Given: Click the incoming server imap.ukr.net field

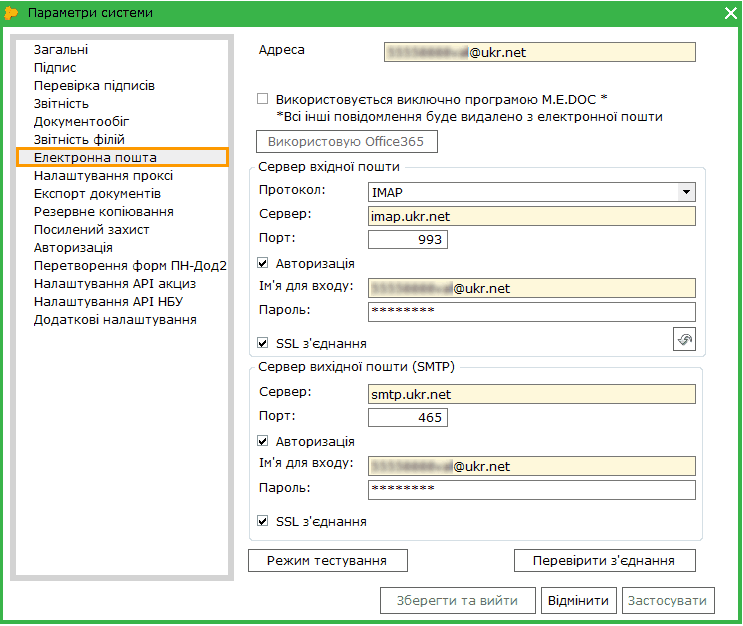Looking at the screenshot, I should pyautogui.click(x=530, y=216).
